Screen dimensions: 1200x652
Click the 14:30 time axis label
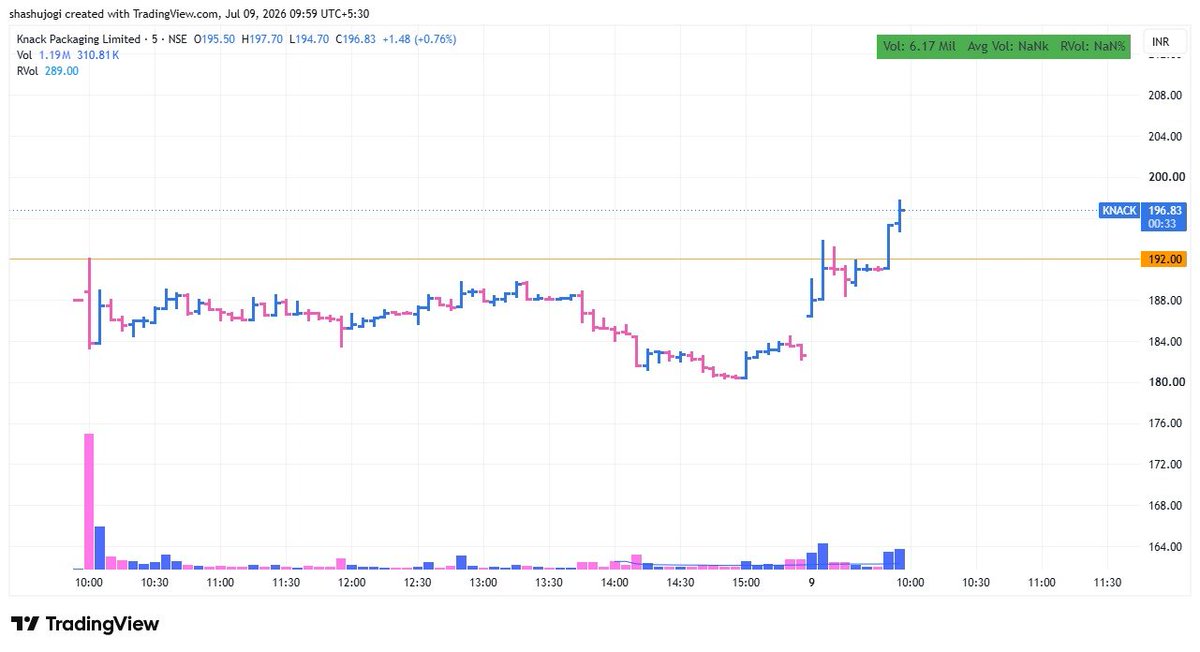[x=681, y=583]
